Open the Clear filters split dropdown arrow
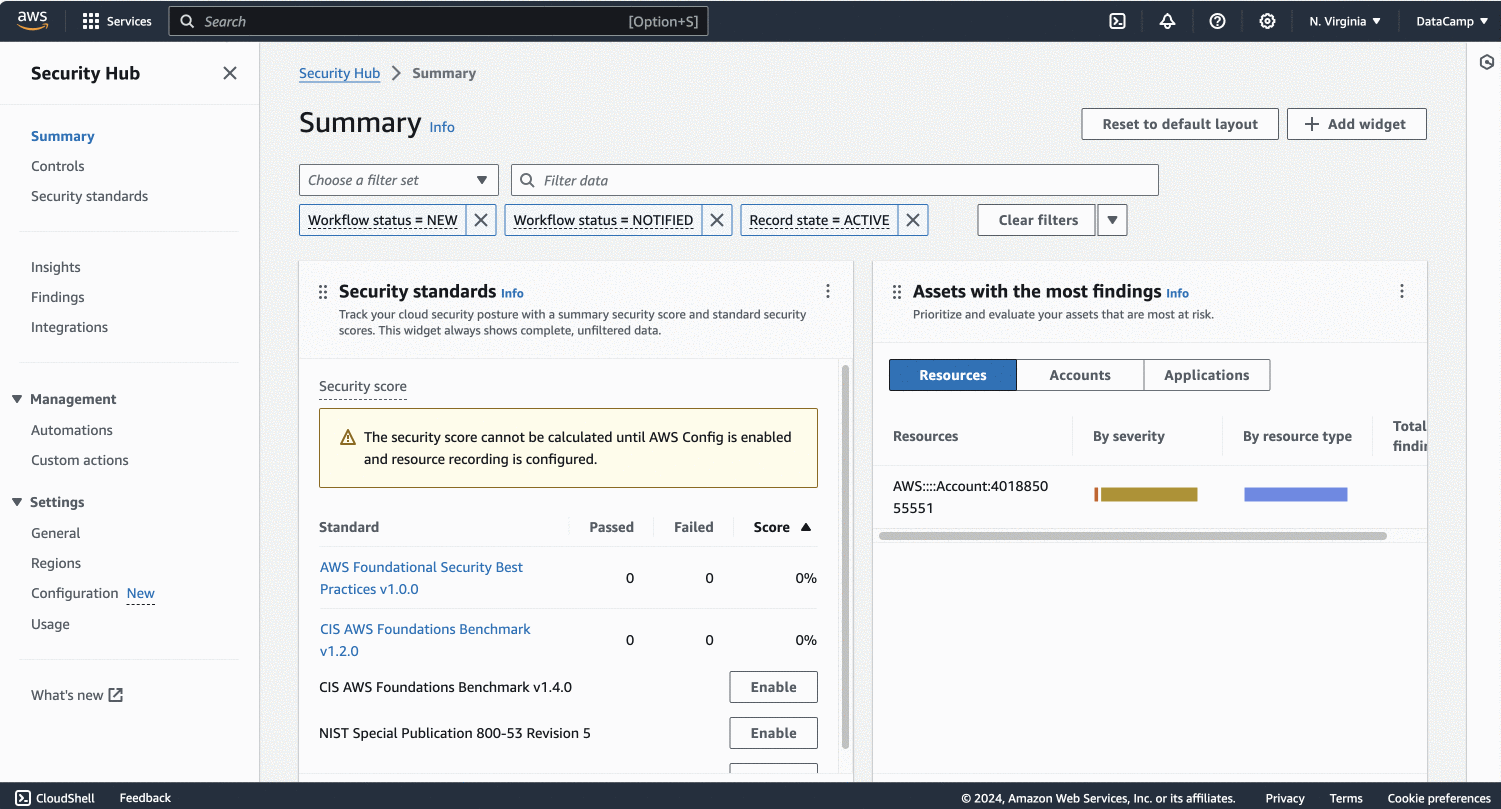The image size is (1501, 809). pyautogui.click(x=1112, y=220)
